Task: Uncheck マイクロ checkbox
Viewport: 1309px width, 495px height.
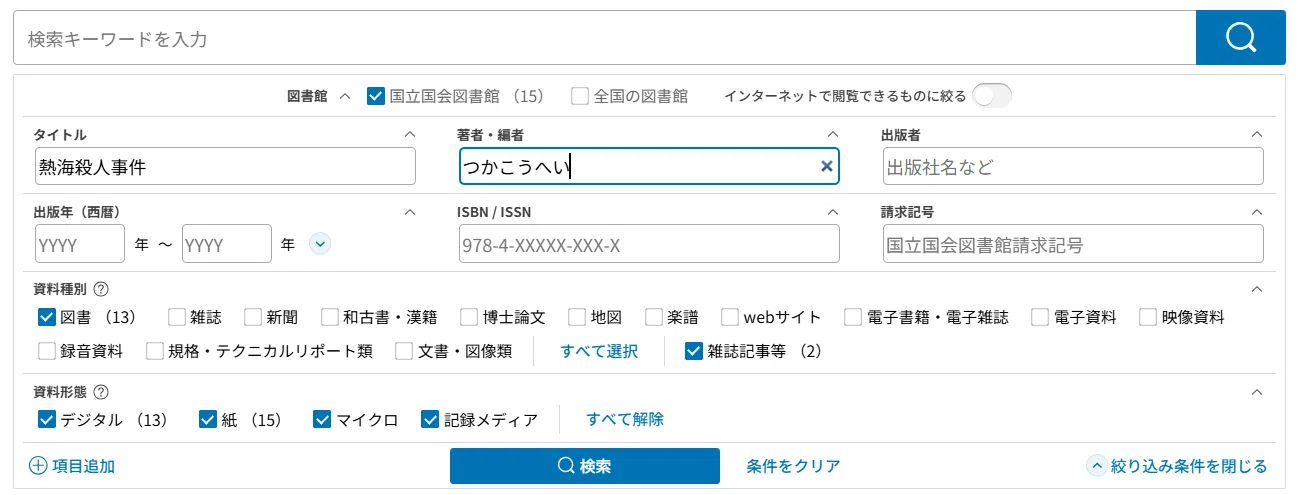Action: [322, 419]
